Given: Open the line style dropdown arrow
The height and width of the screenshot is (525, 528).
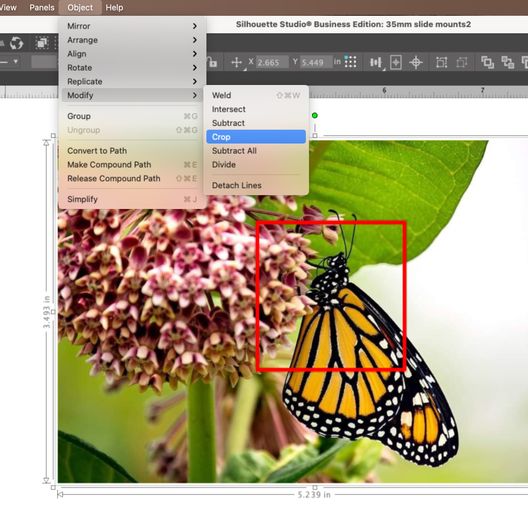Looking at the screenshot, I should (15, 62).
